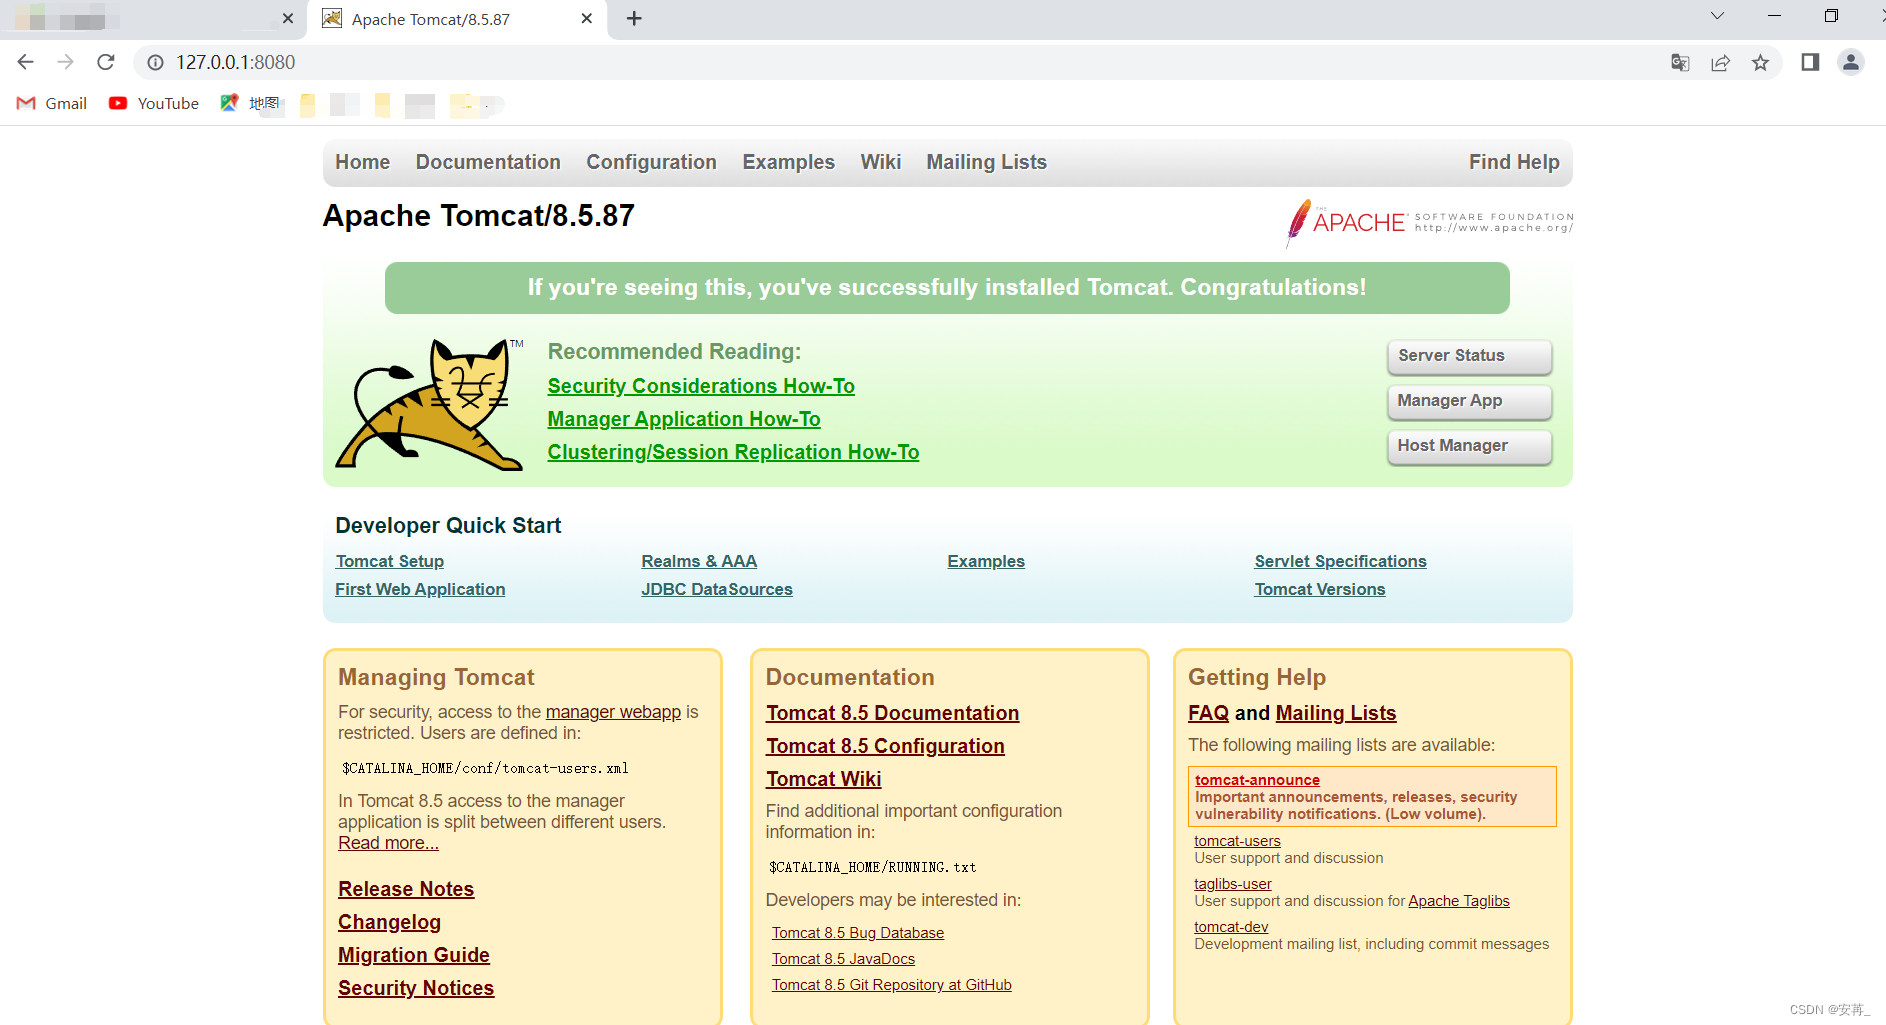1886x1025 pixels.
Task: Open the Wiki nav item
Action: [x=880, y=162]
